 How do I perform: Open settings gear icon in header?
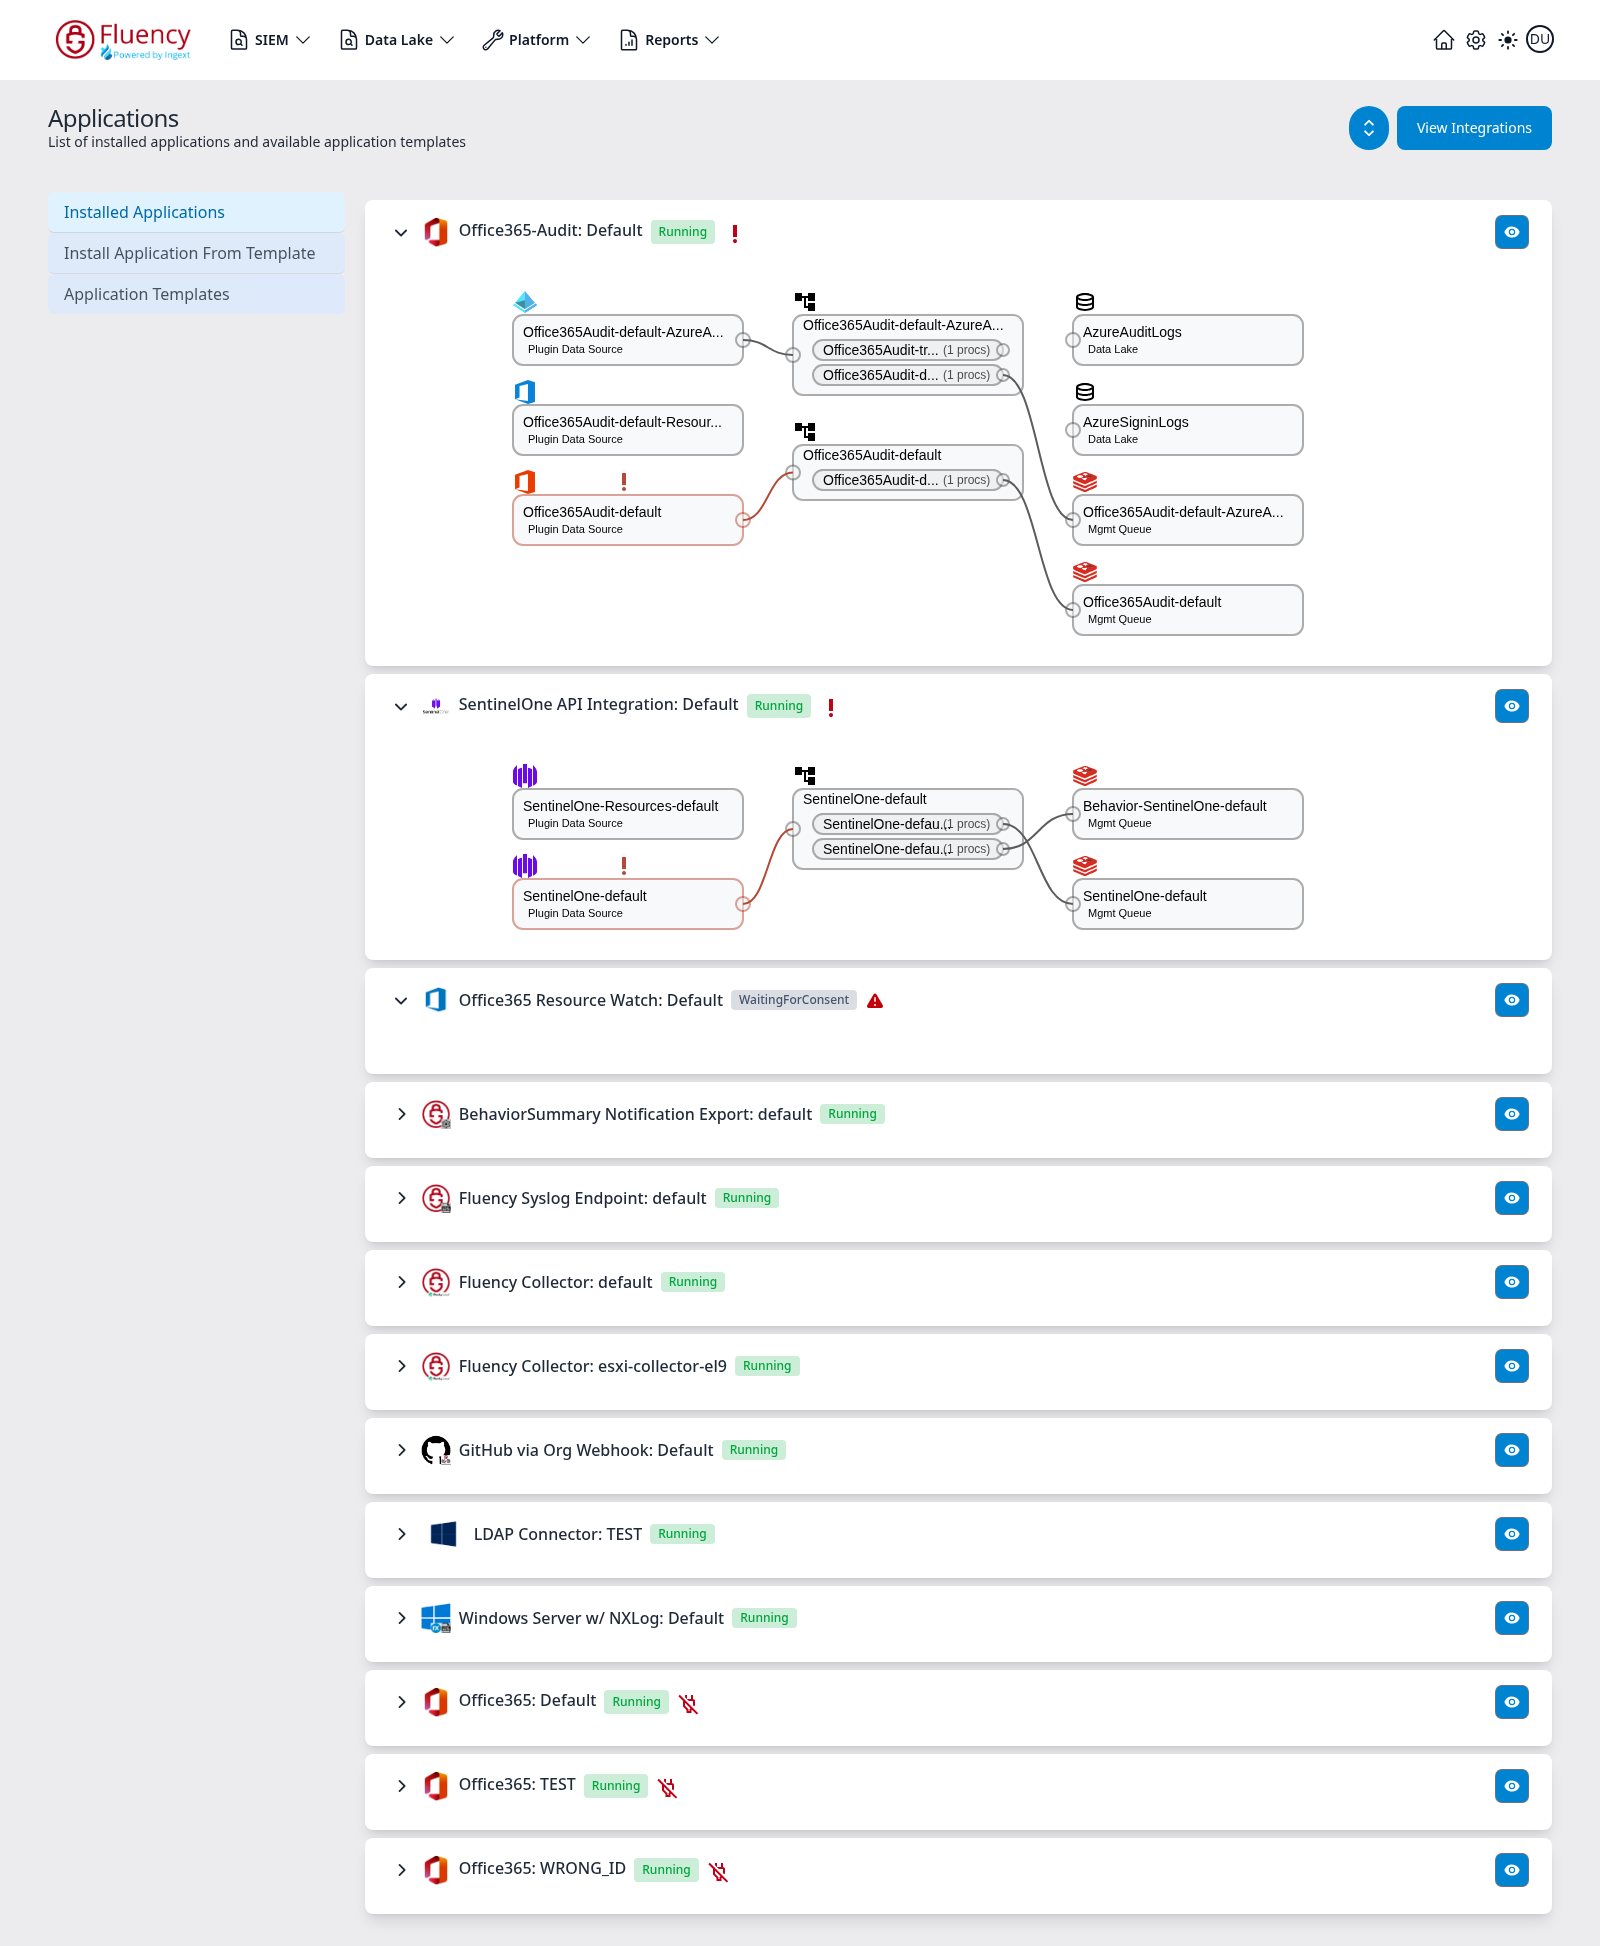1476,40
